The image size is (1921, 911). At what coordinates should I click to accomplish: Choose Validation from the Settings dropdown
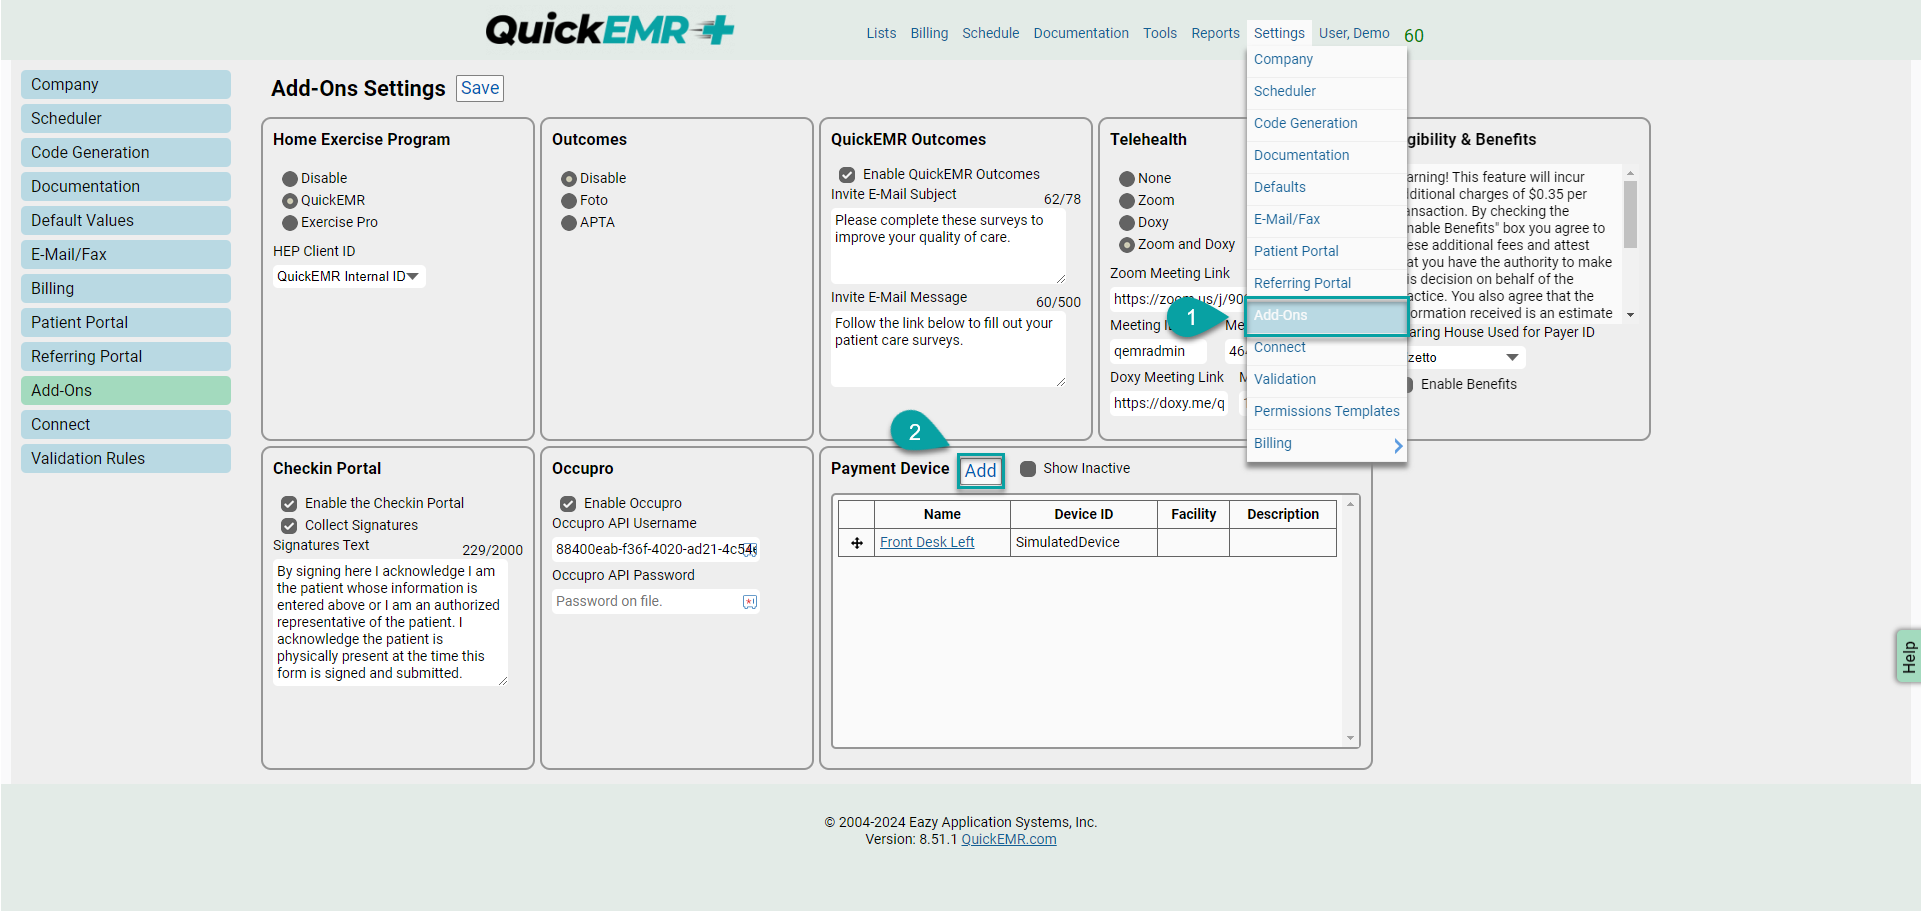pyautogui.click(x=1327, y=380)
